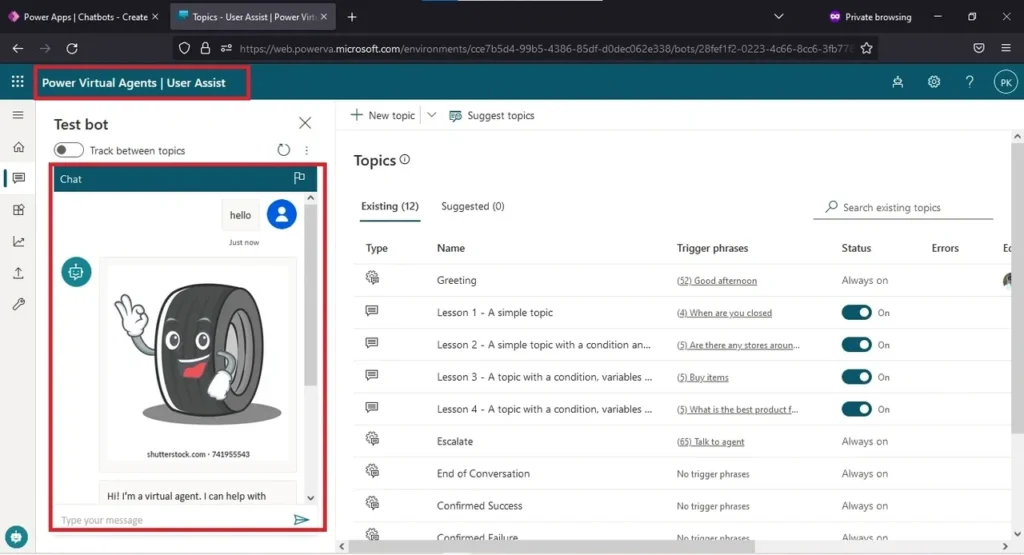Open Entities icon in sidebar

tap(18, 210)
